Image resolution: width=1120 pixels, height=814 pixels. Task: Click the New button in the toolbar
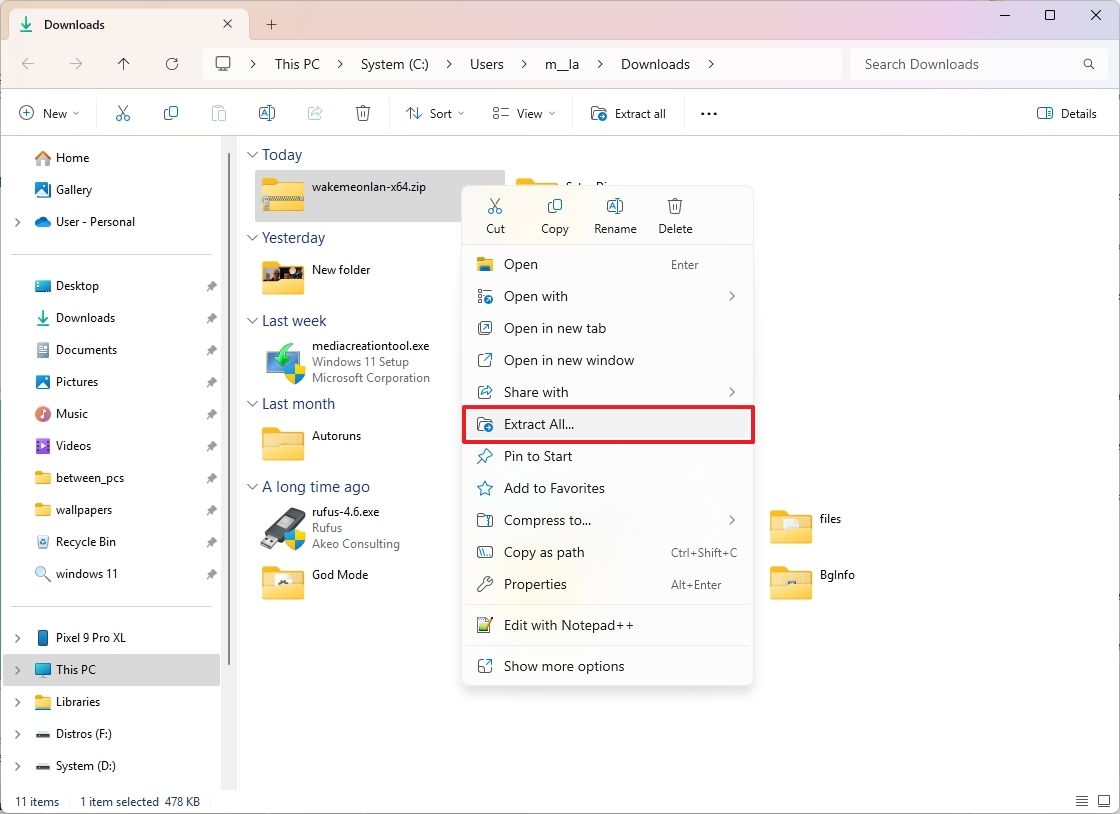(48, 113)
